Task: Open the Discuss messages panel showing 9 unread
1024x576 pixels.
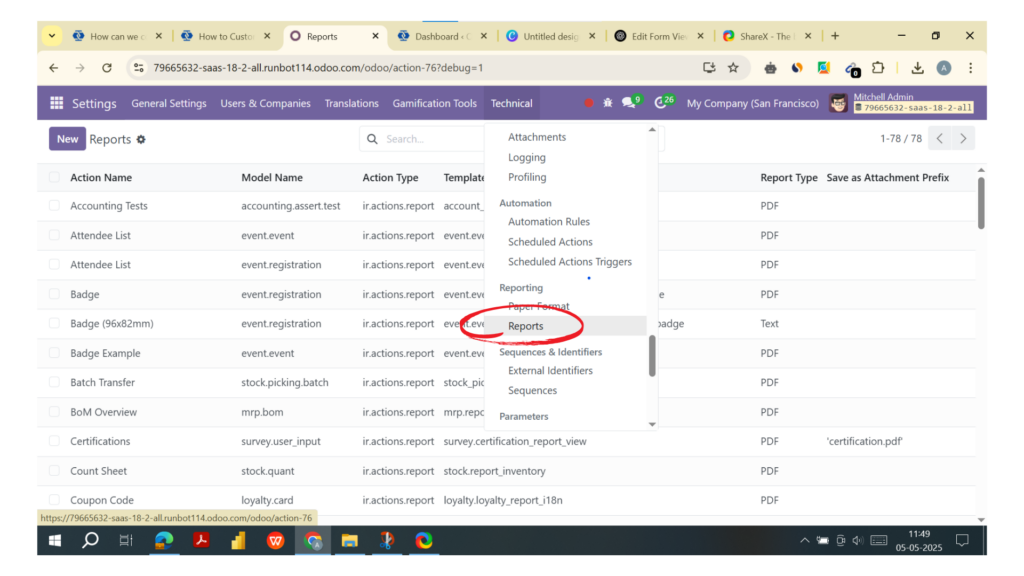Action: tap(629, 102)
